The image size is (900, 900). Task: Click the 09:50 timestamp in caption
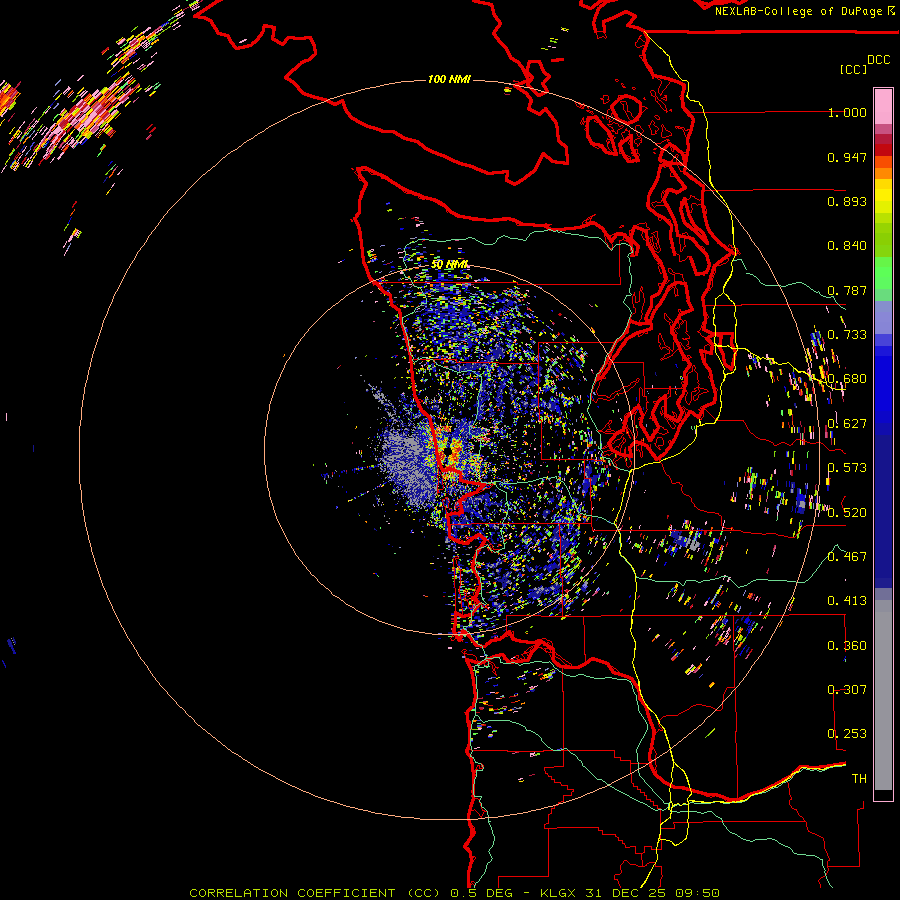pos(697,893)
